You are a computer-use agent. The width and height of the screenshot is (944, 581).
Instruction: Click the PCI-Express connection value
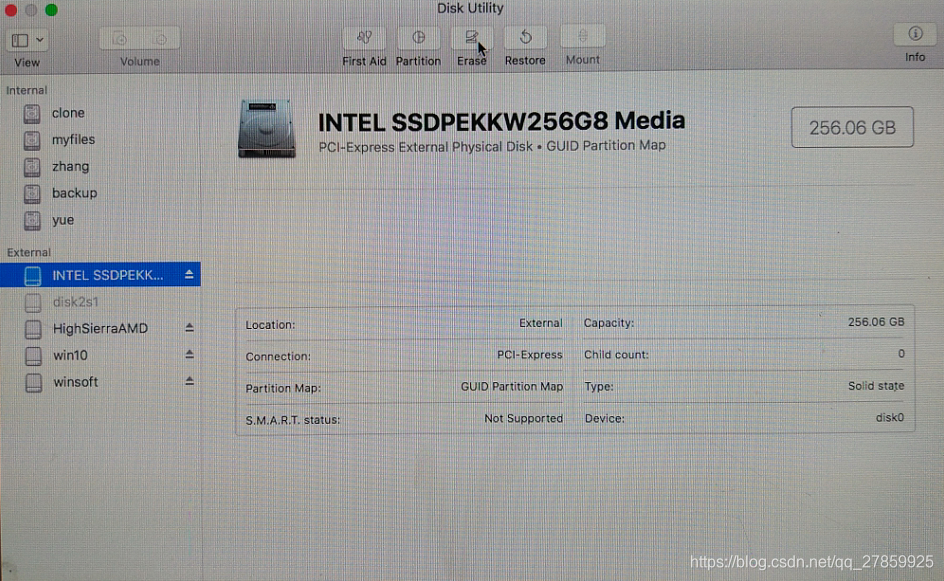pos(530,355)
